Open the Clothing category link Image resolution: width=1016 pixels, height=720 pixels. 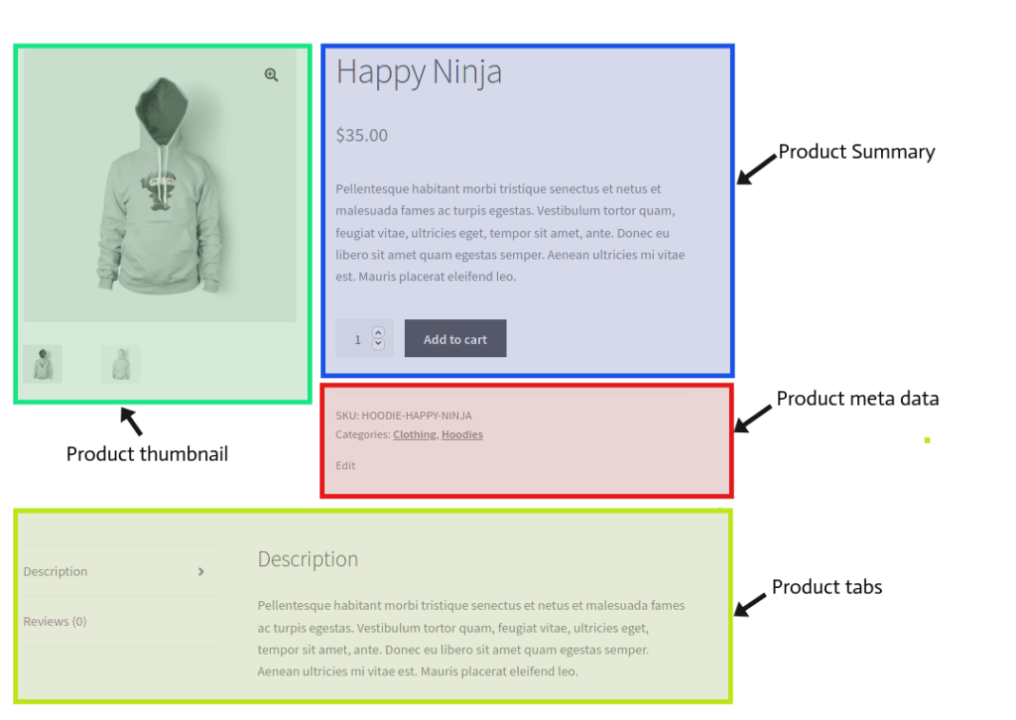pyautogui.click(x=414, y=435)
